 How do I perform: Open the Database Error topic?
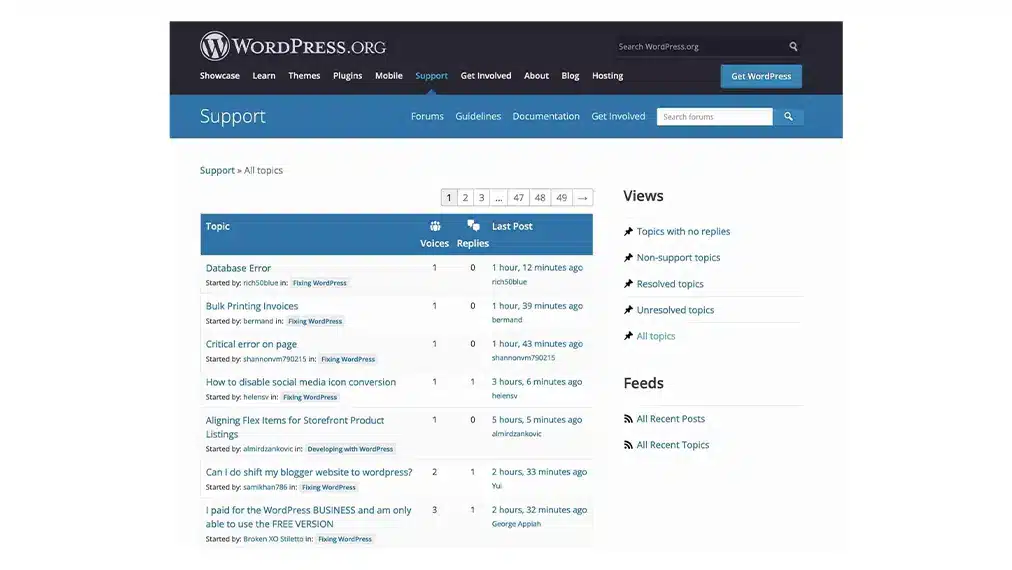click(238, 268)
